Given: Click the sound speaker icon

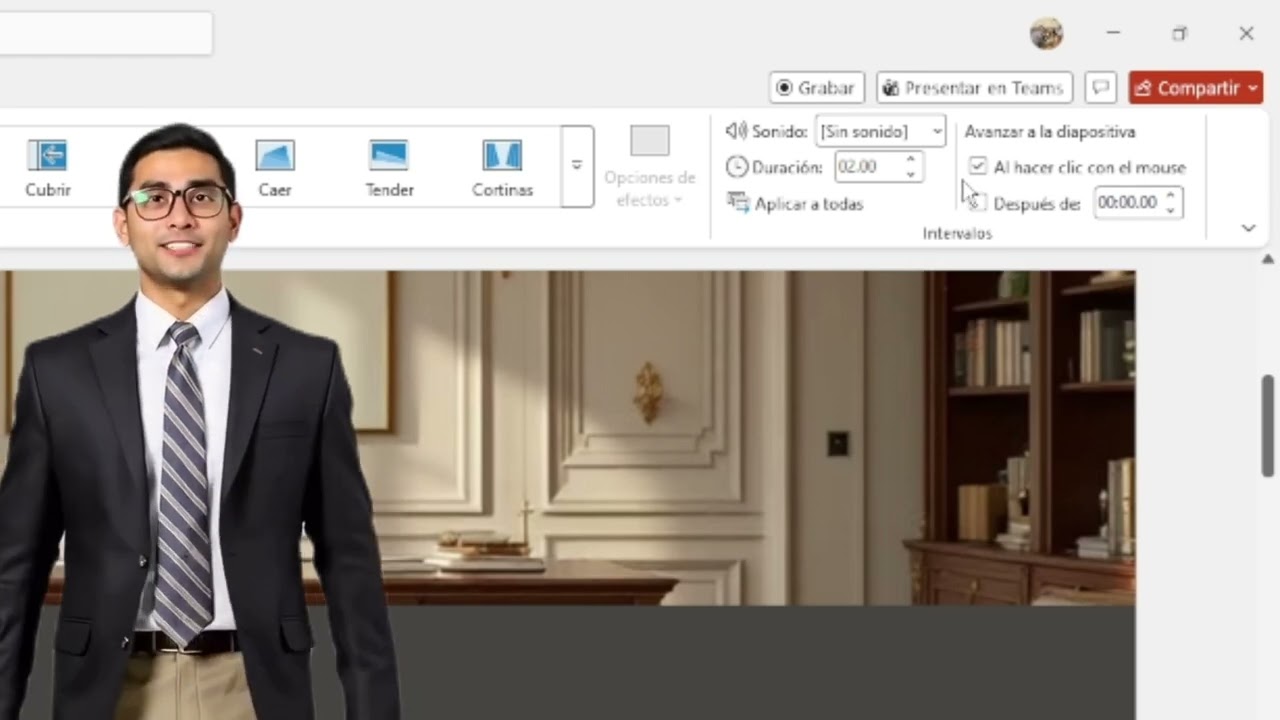Looking at the screenshot, I should [736, 131].
